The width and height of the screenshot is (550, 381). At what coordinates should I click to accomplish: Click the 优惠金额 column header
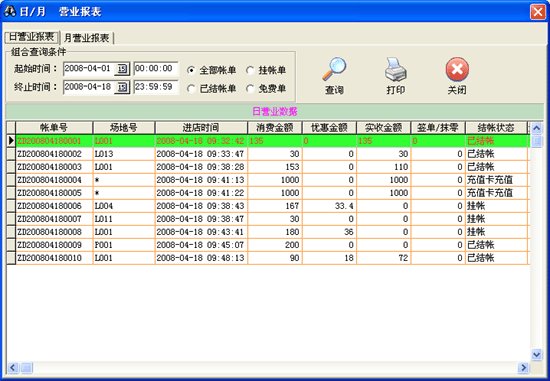[329, 128]
